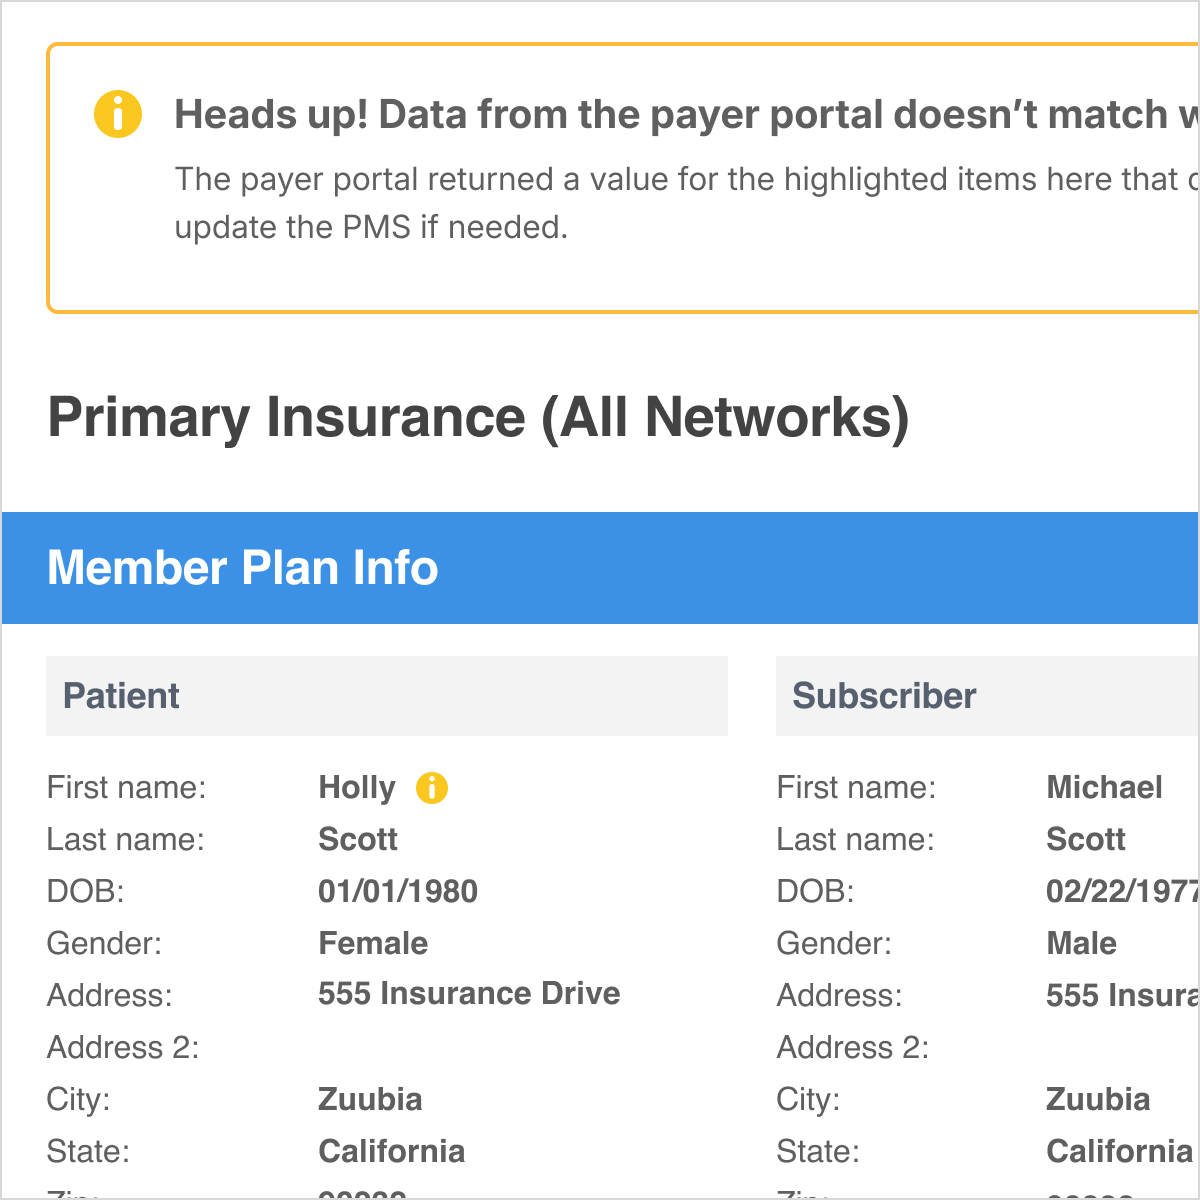Screen dimensions: 1200x1200
Task: Click the patient's city value Zuubia
Action: click(x=370, y=1099)
